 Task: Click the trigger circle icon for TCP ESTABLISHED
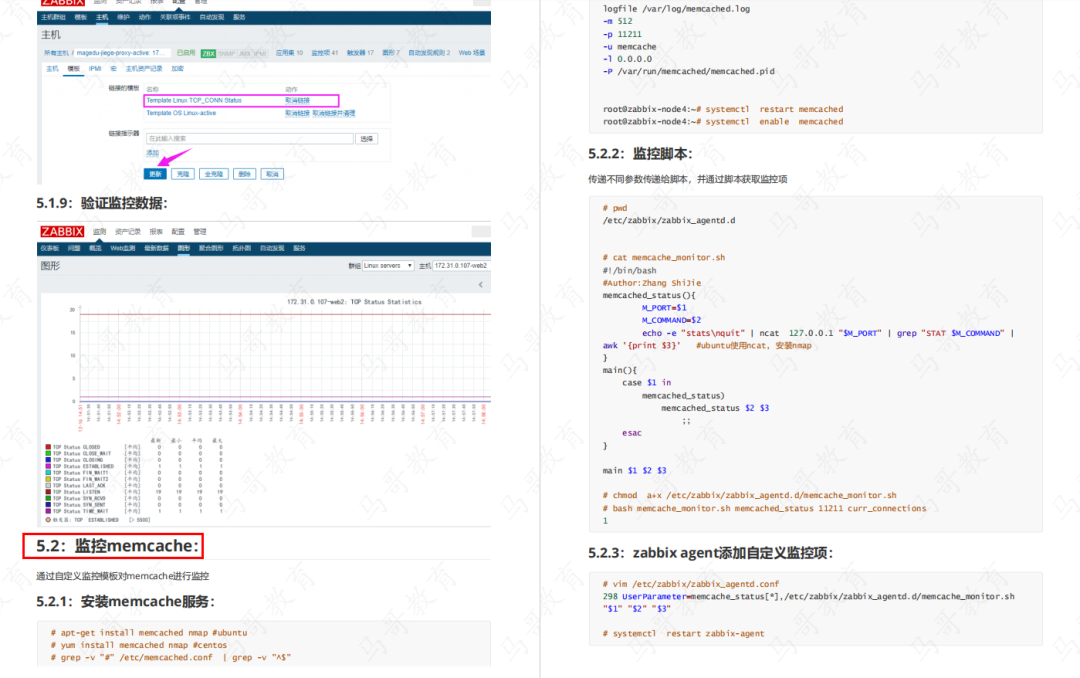pos(48,520)
